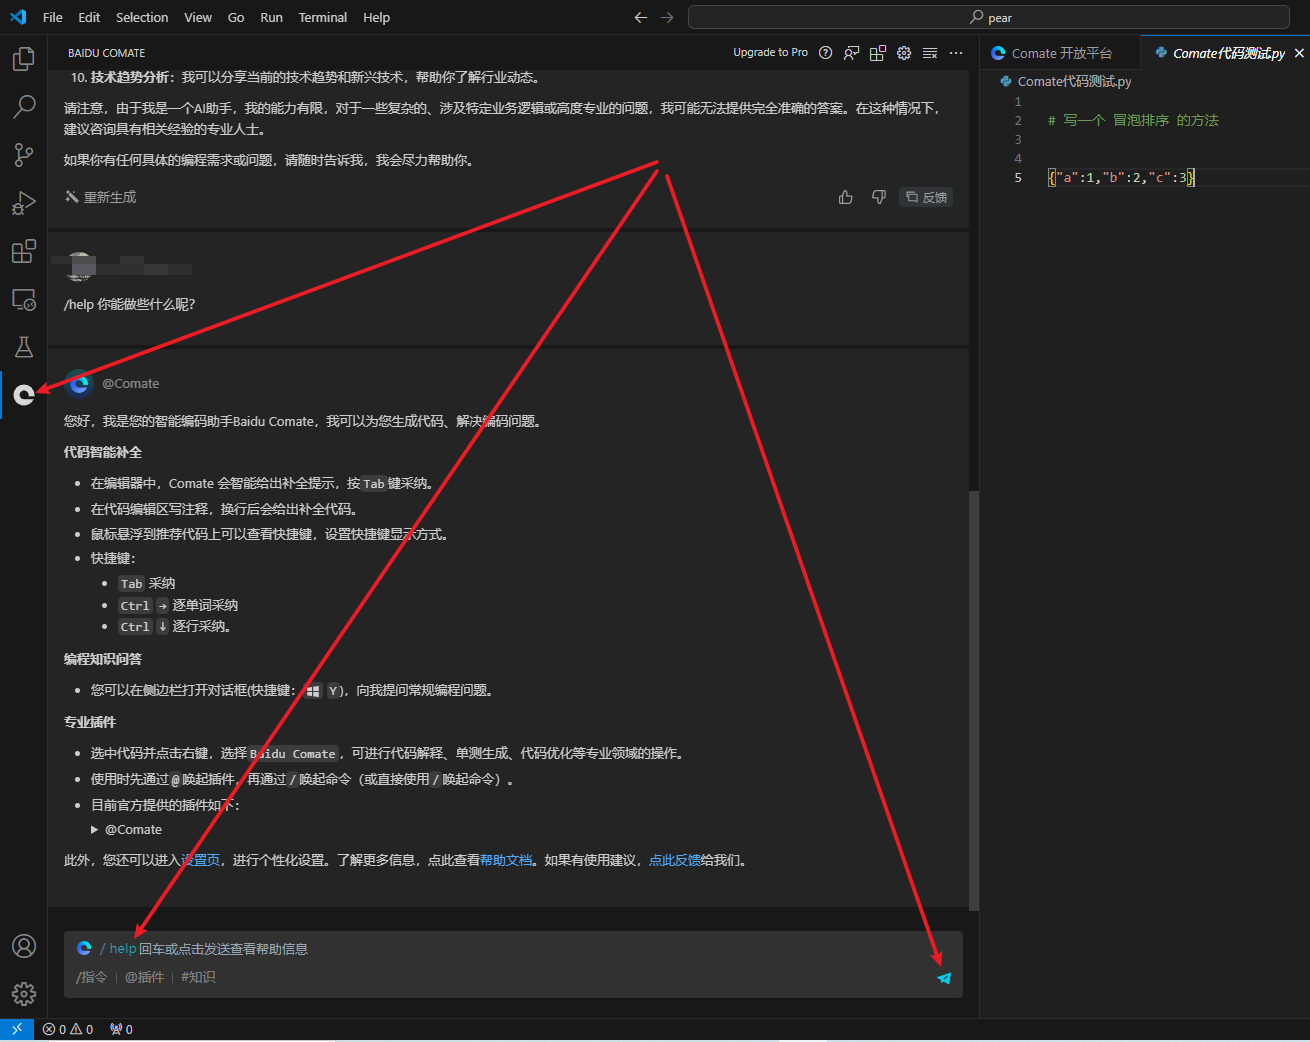This screenshot has width=1310, height=1042.
Task: Show errors and warnings in status bar
Action: [68, 1029]
